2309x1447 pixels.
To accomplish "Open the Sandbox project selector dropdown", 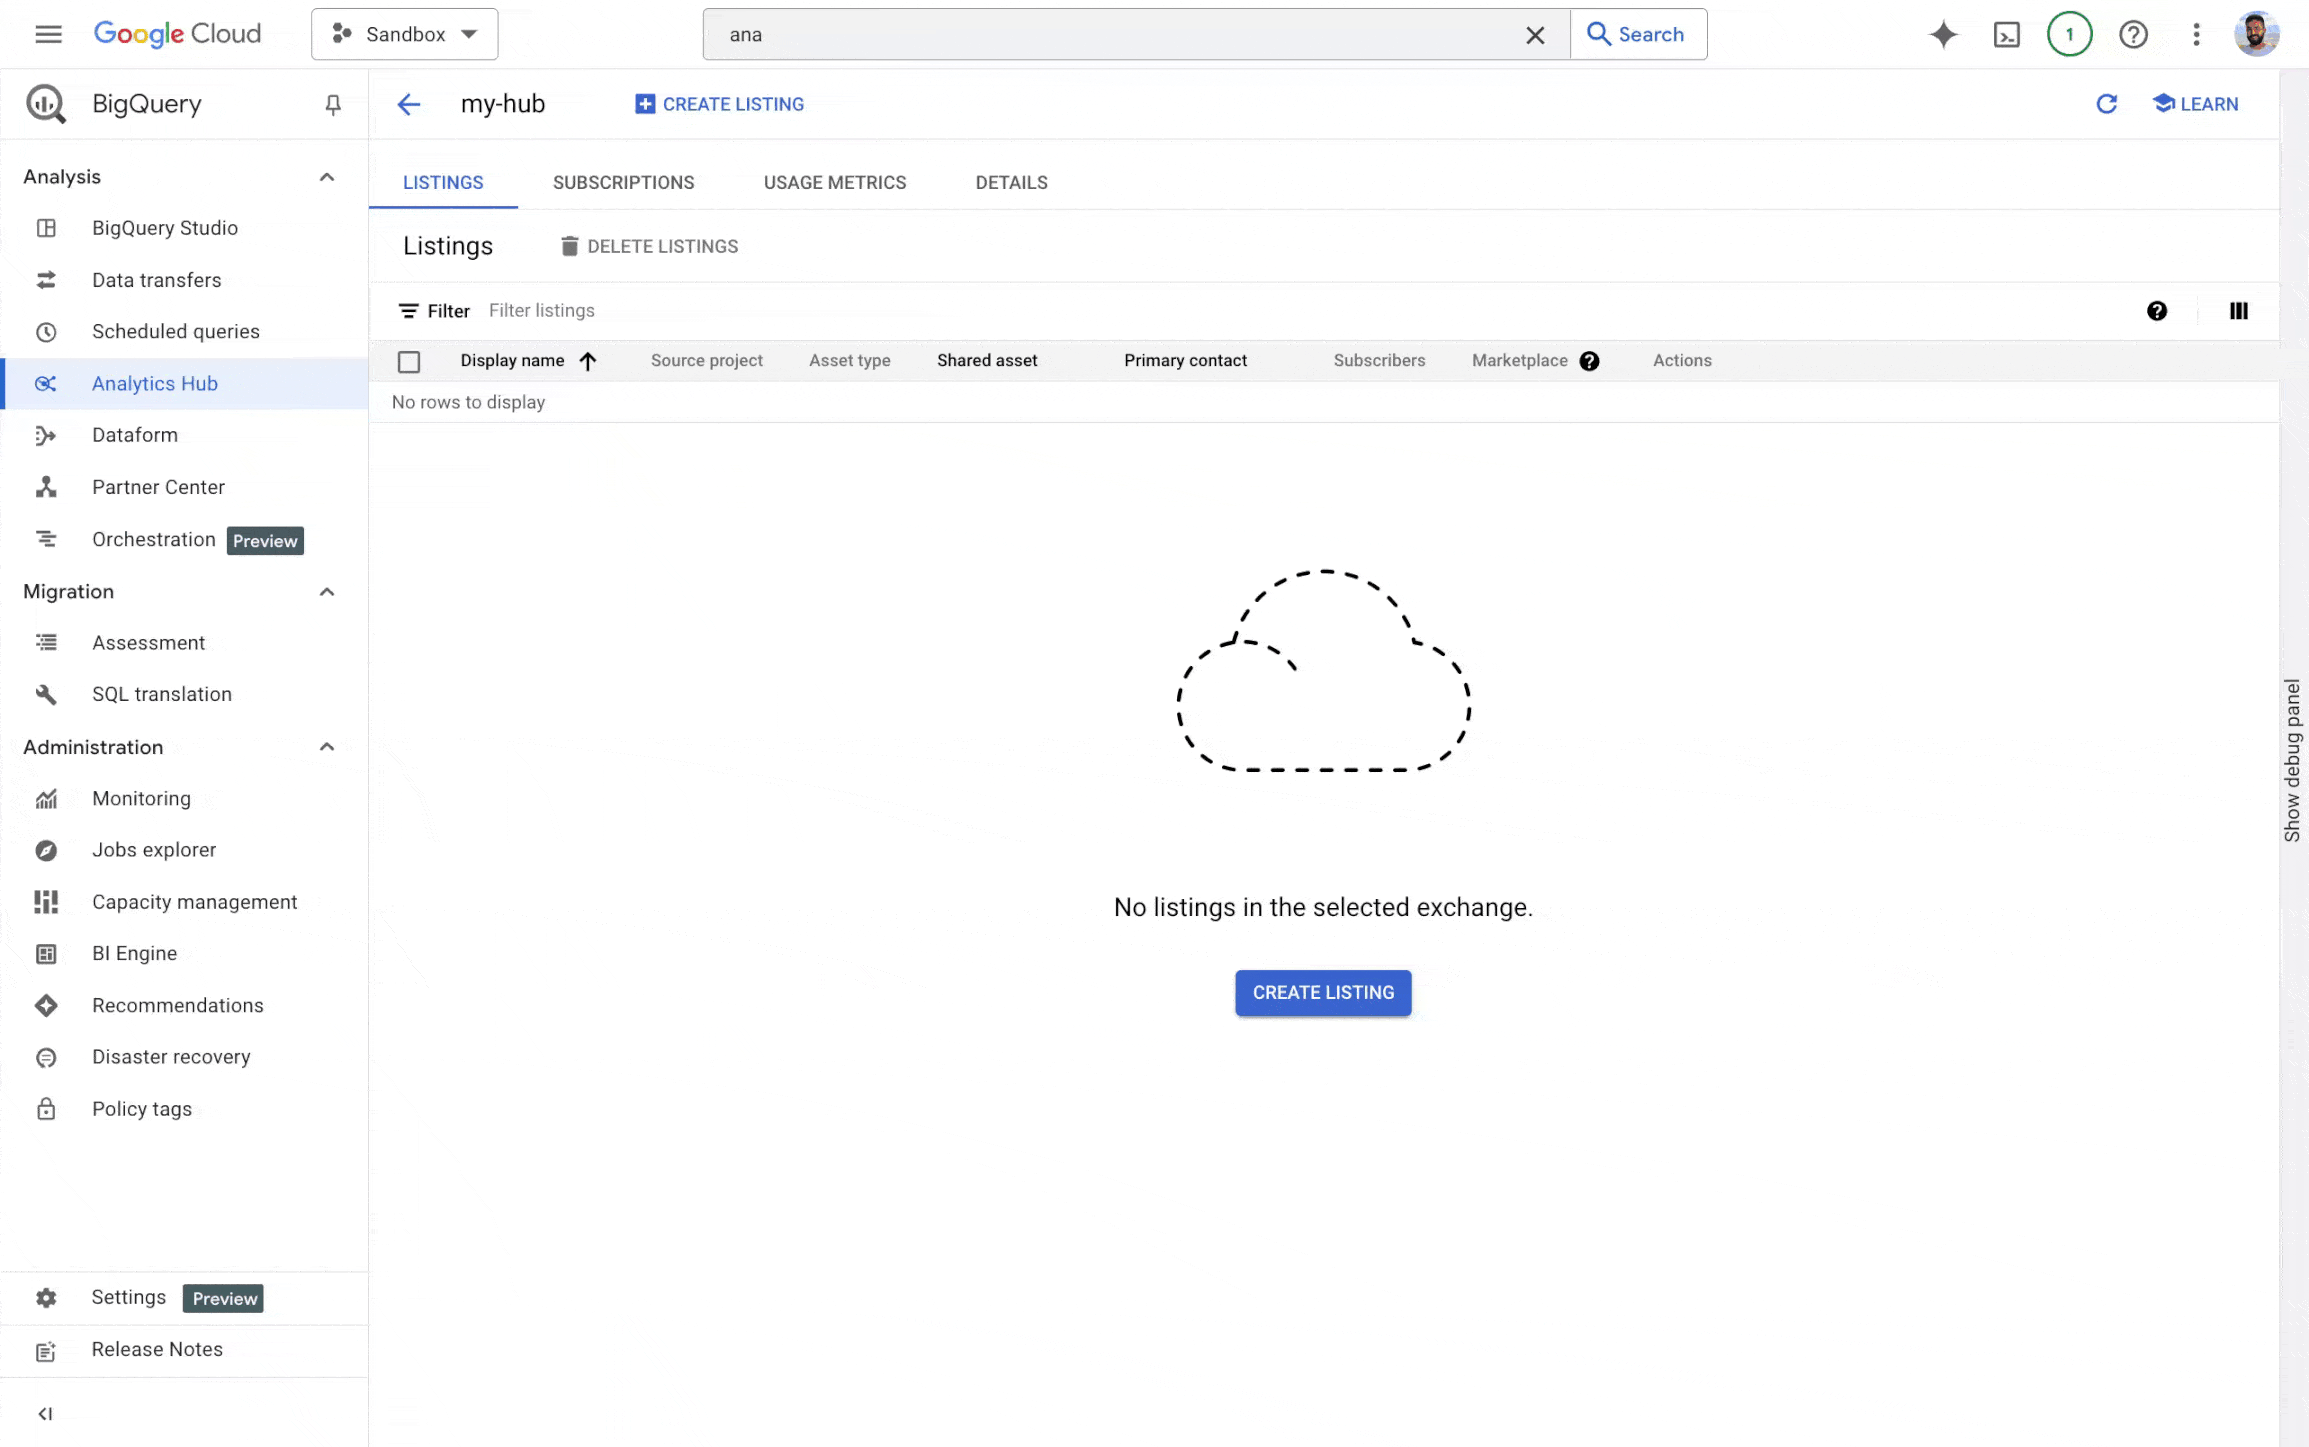I will [x=404, y=34].
